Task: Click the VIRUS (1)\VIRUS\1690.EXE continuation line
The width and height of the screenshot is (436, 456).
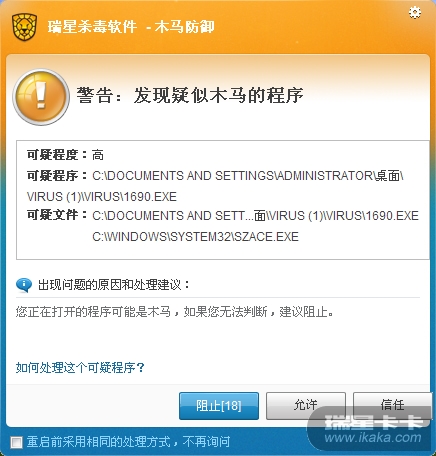Action: pyautogui.click(x=102, y=197)
